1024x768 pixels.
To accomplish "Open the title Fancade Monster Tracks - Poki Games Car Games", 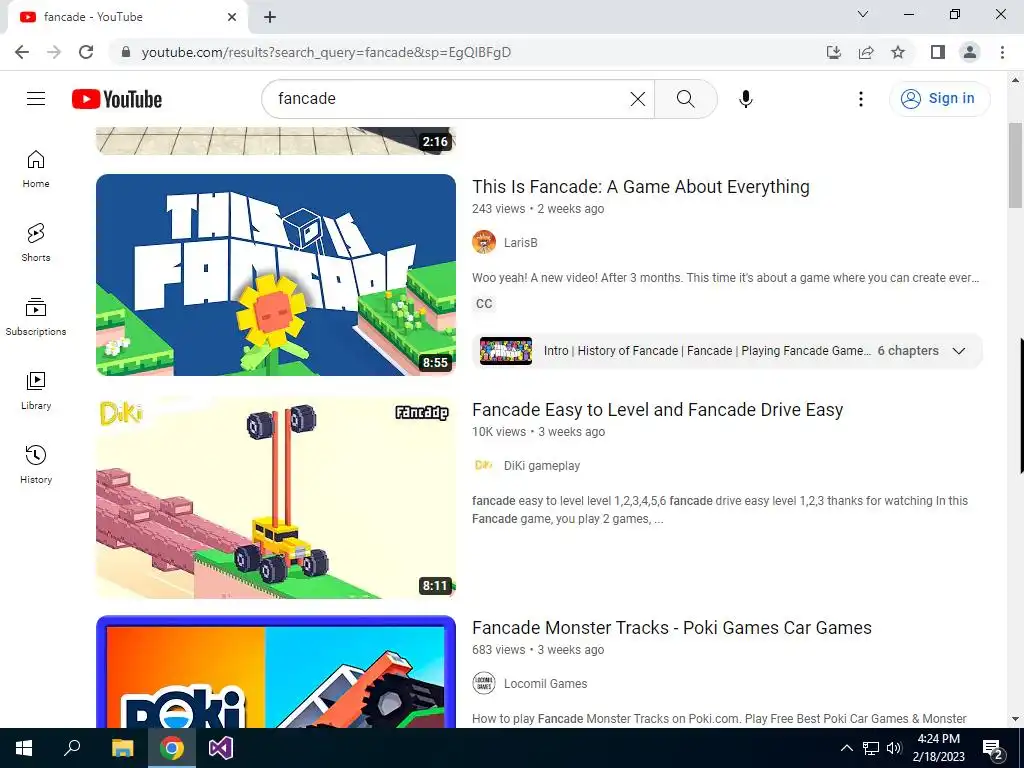I will click(x=672, y=628).
